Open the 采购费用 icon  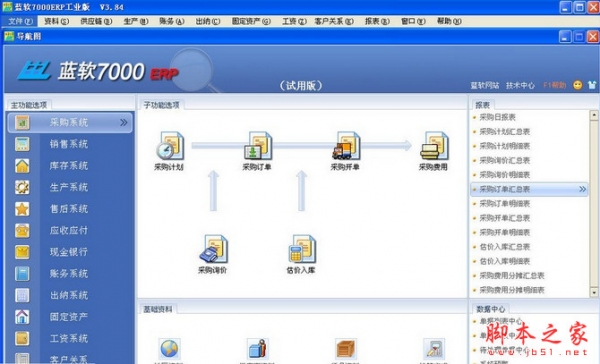click(434, 145)
